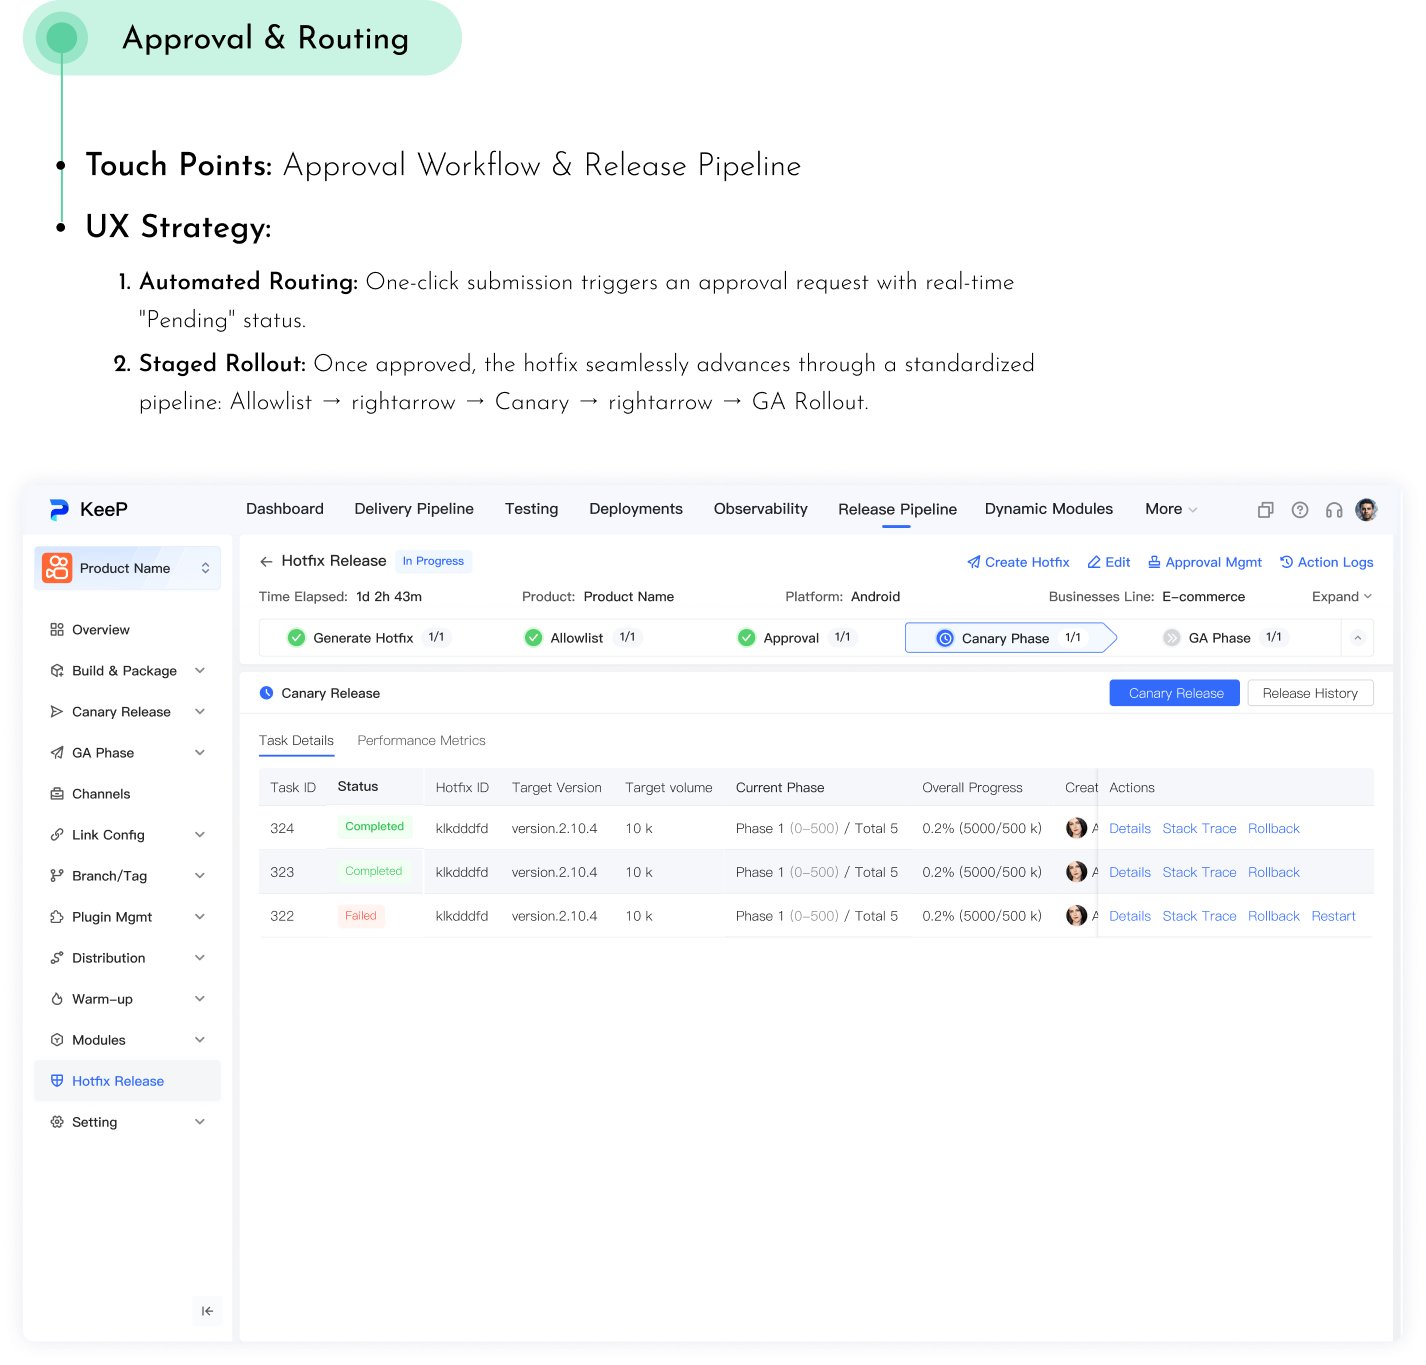Open the Dashboard menu
Viewport: 1426px width, 1365px height.
tap(285, 509)
